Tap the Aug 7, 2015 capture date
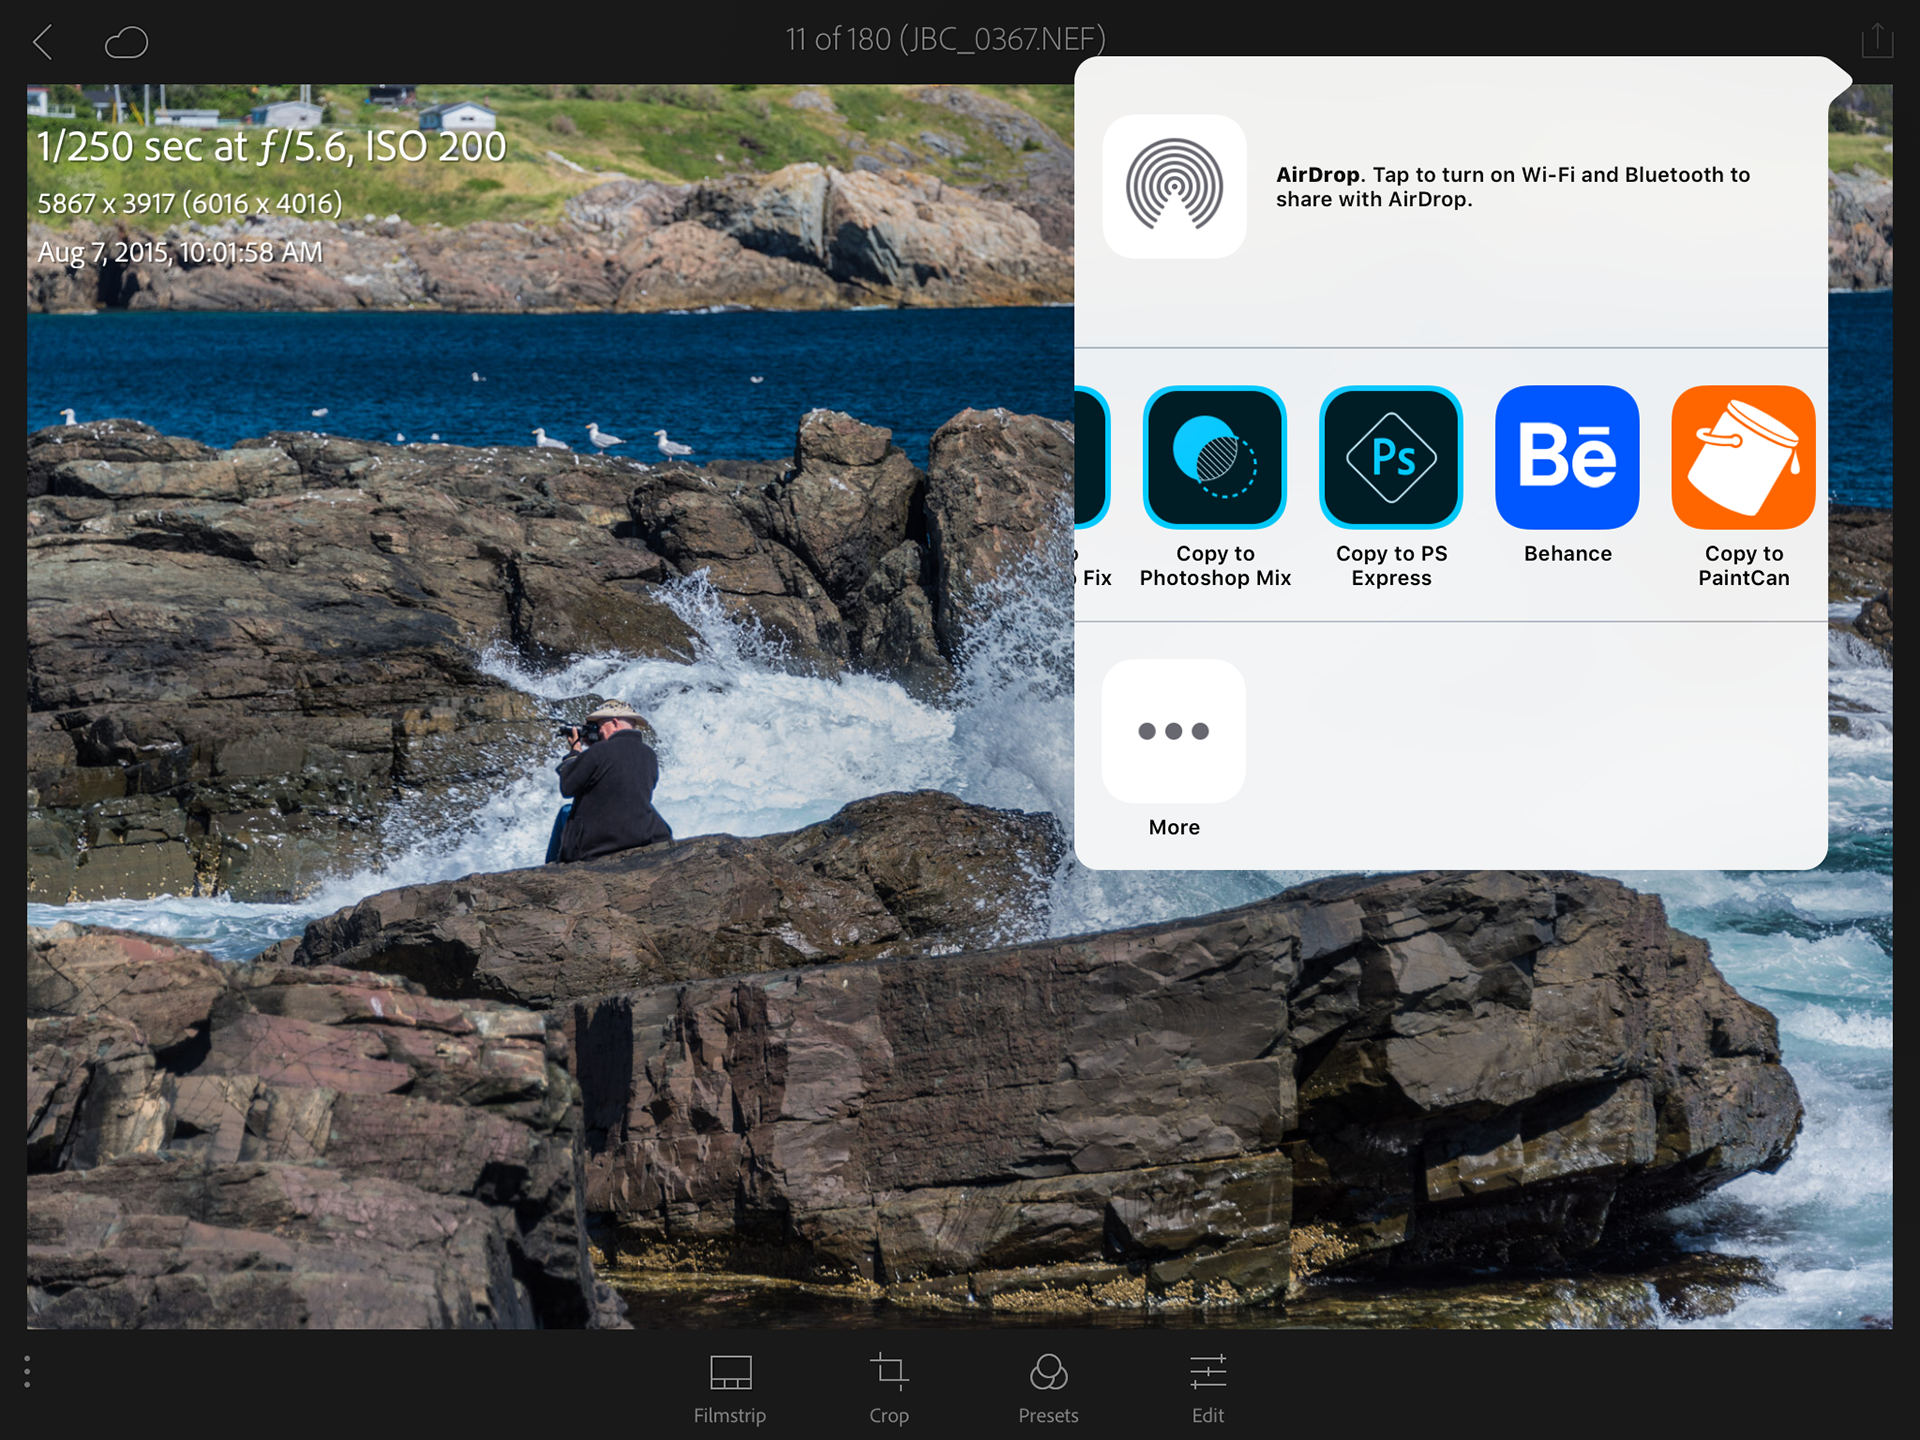Image resolution: width=1920 pixels, height=1440 pixels. click(x=180, y=252)
